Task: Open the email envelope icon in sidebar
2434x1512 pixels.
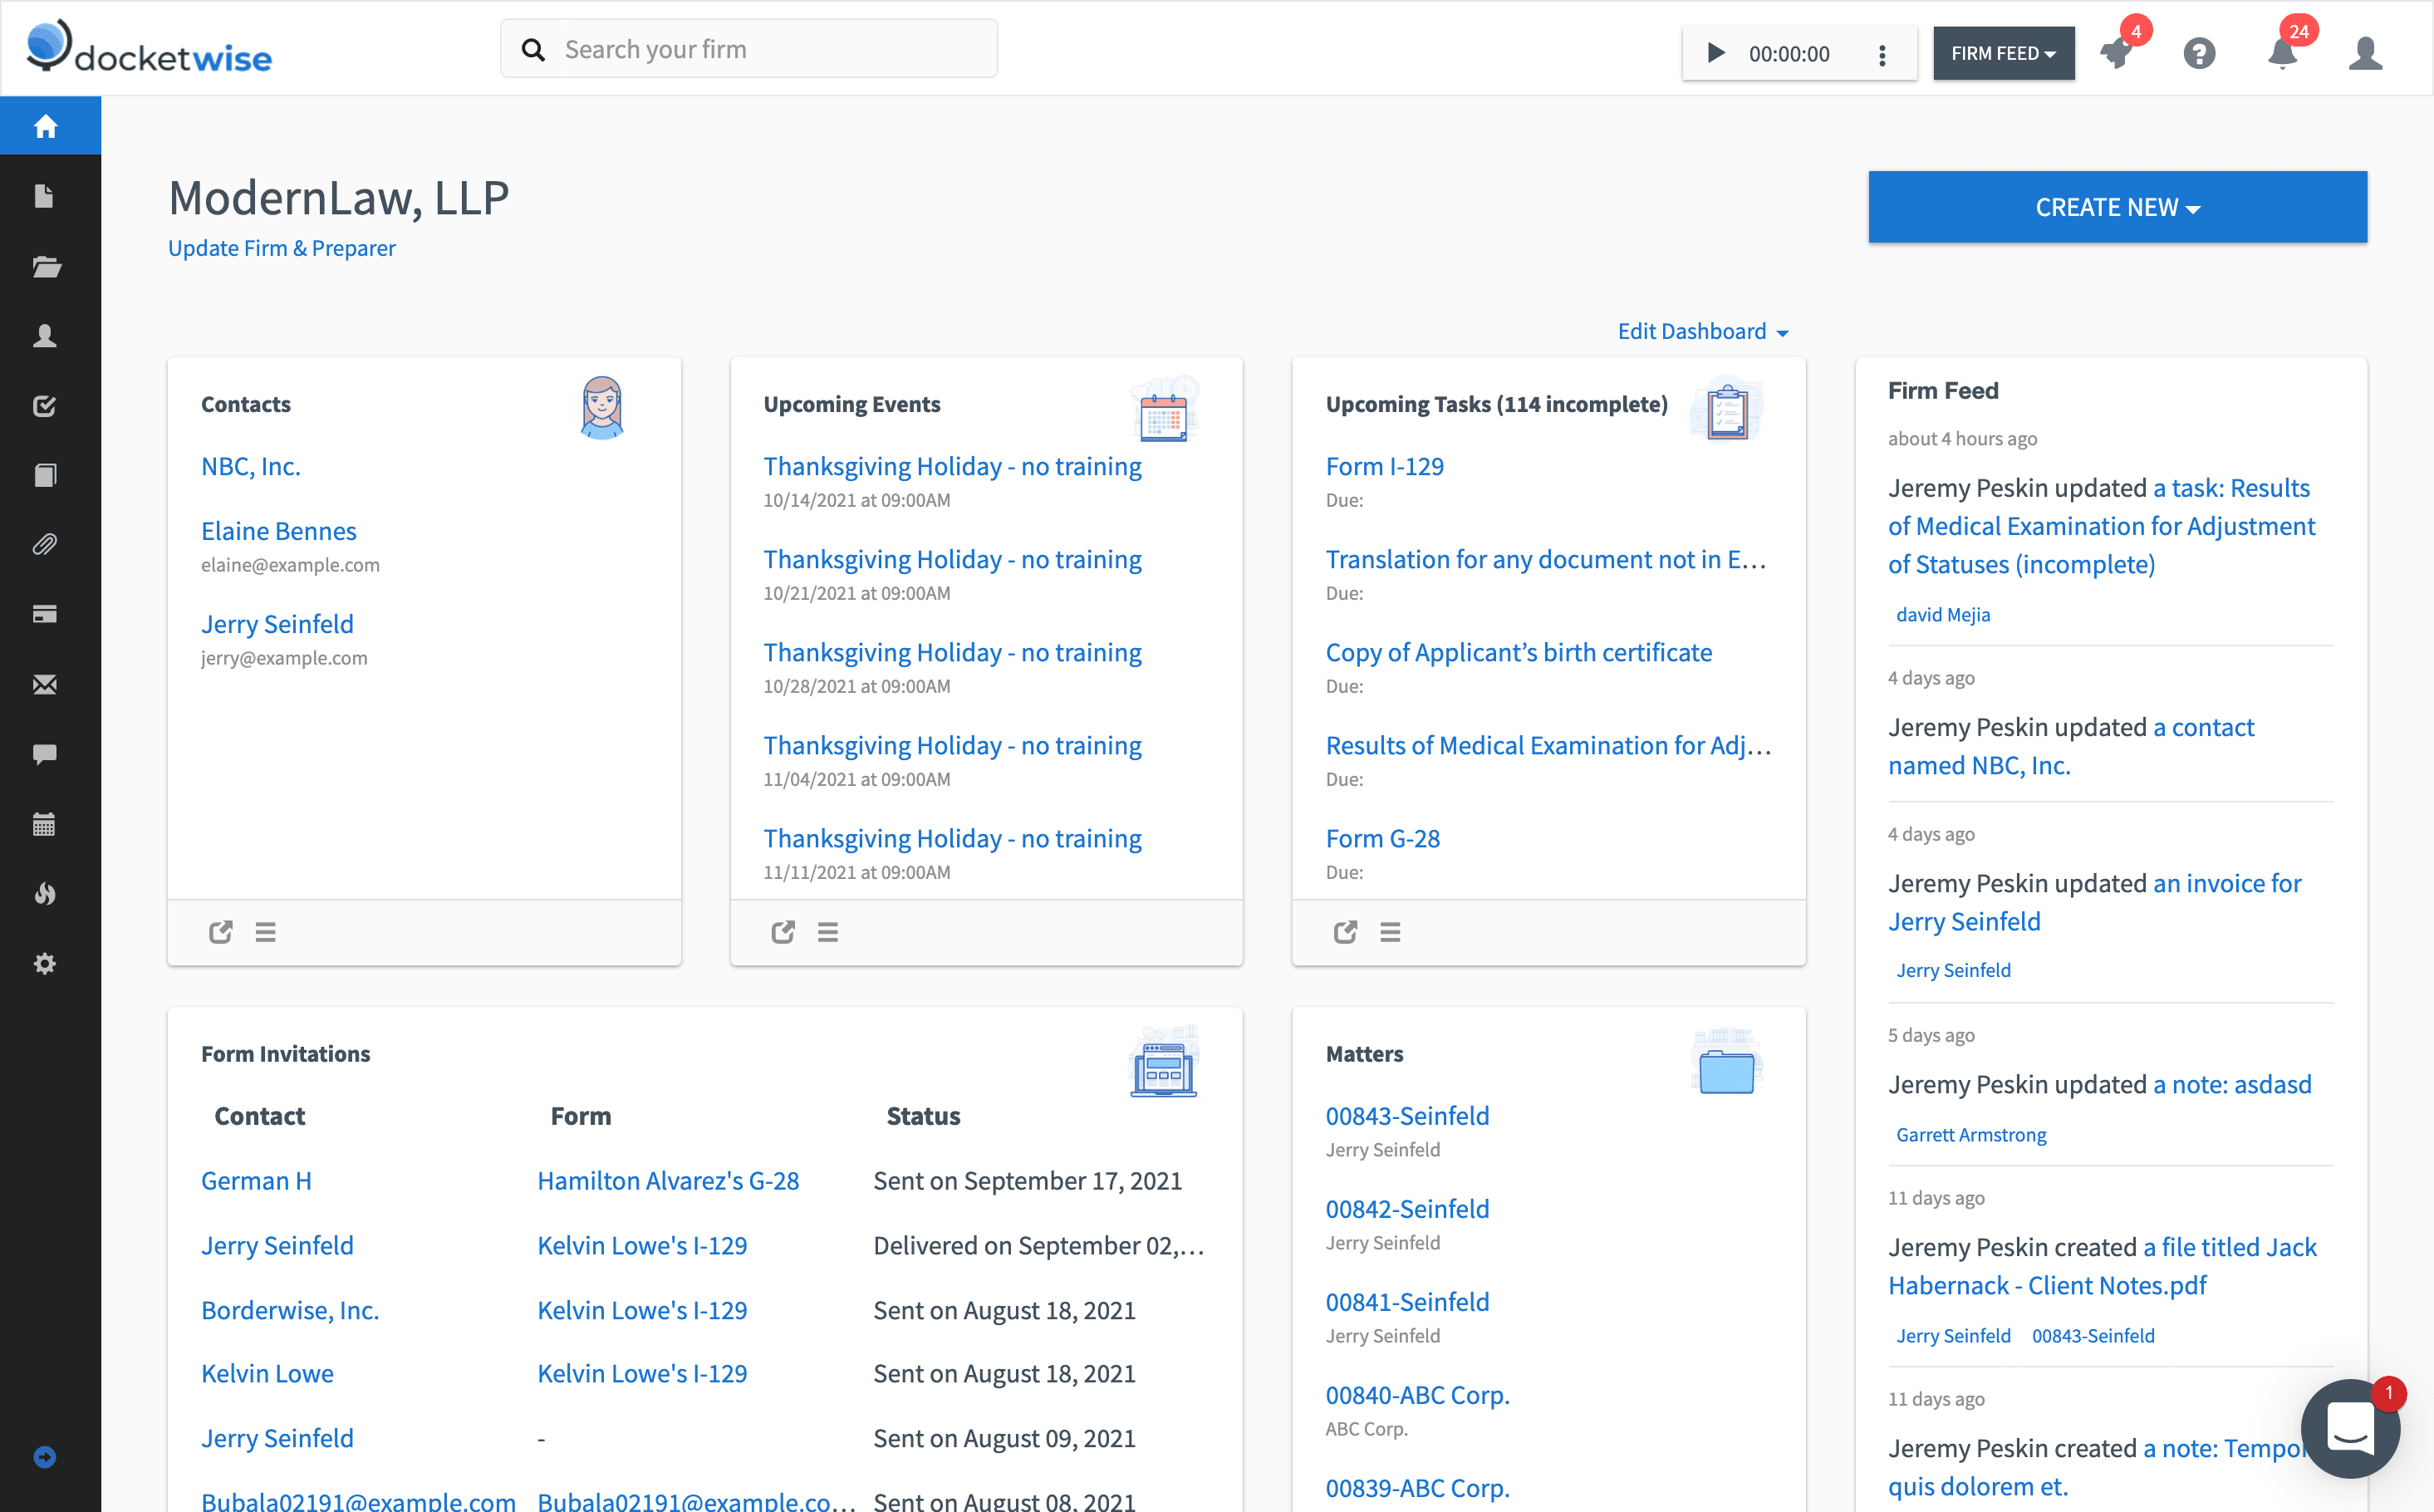Action: [45, 684]
